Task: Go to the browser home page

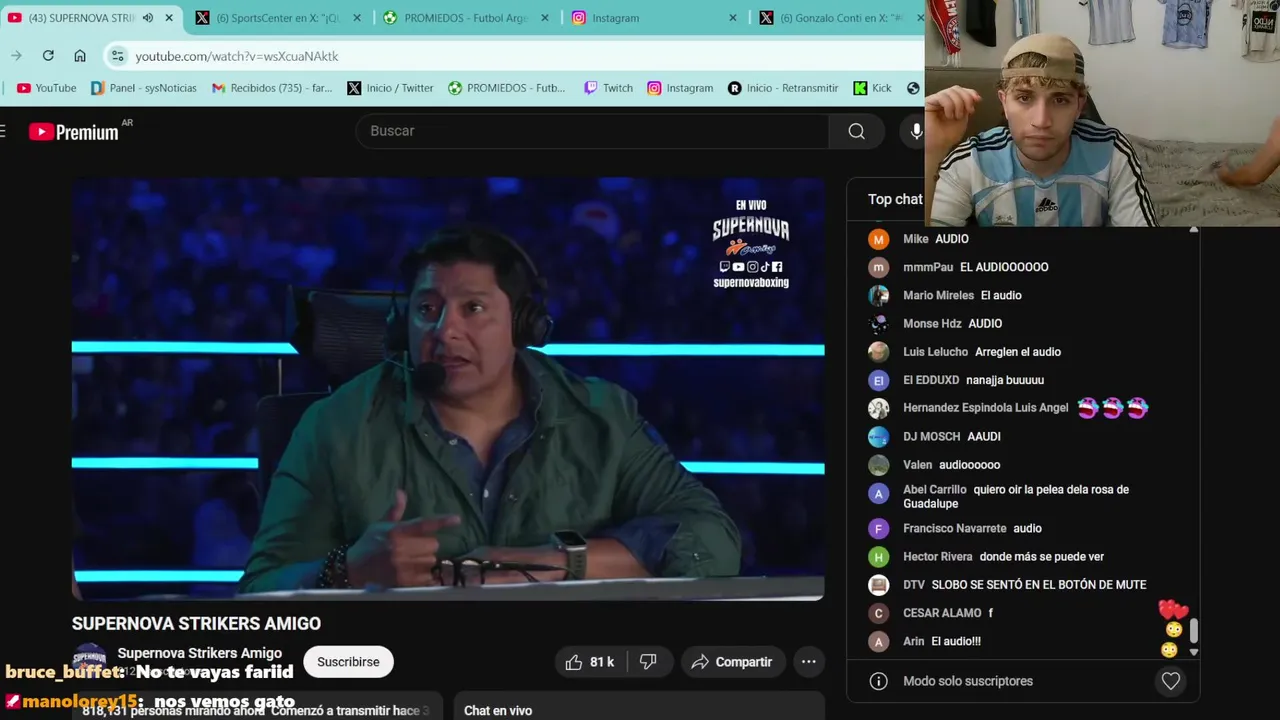Action: click(x=80, y=56)
